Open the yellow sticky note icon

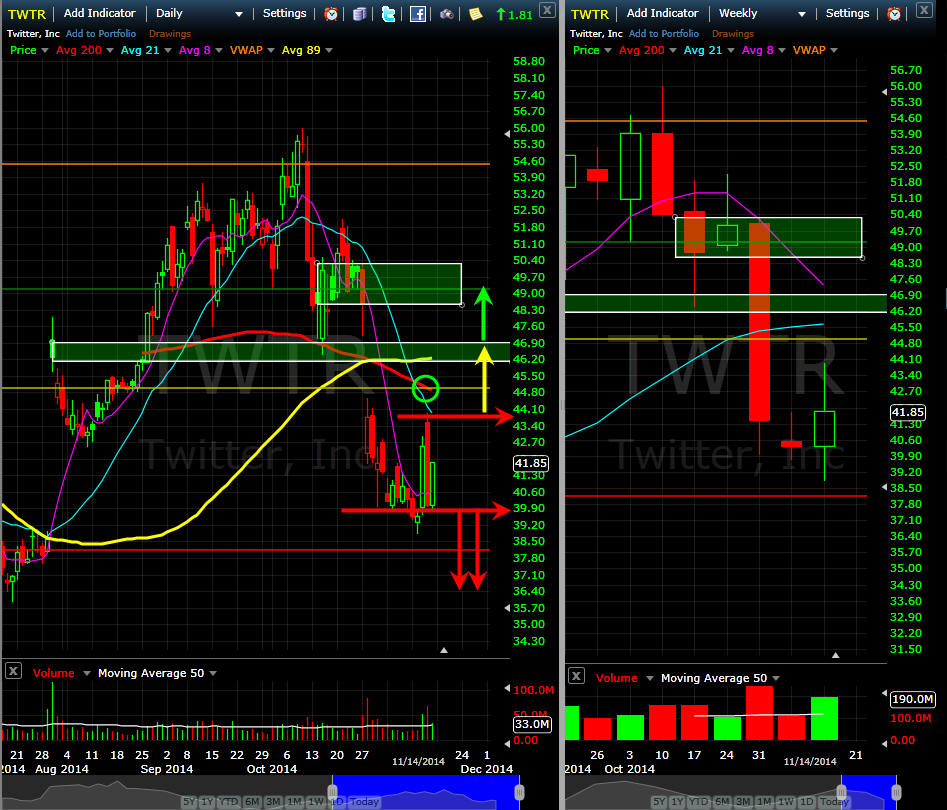click(475, 14)
